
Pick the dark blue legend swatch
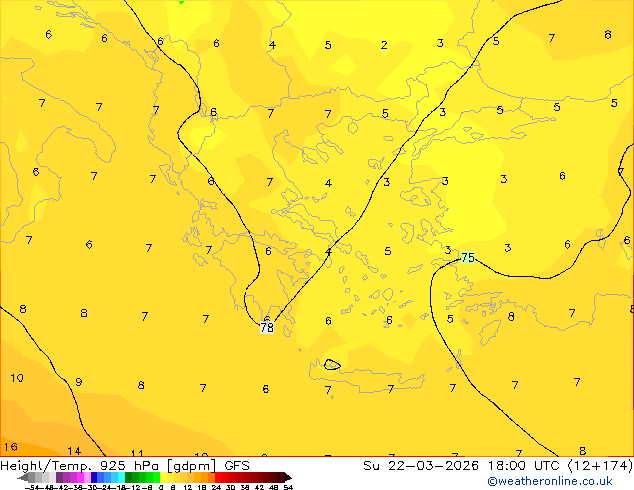pyautogui.click(x=94, y=477)
